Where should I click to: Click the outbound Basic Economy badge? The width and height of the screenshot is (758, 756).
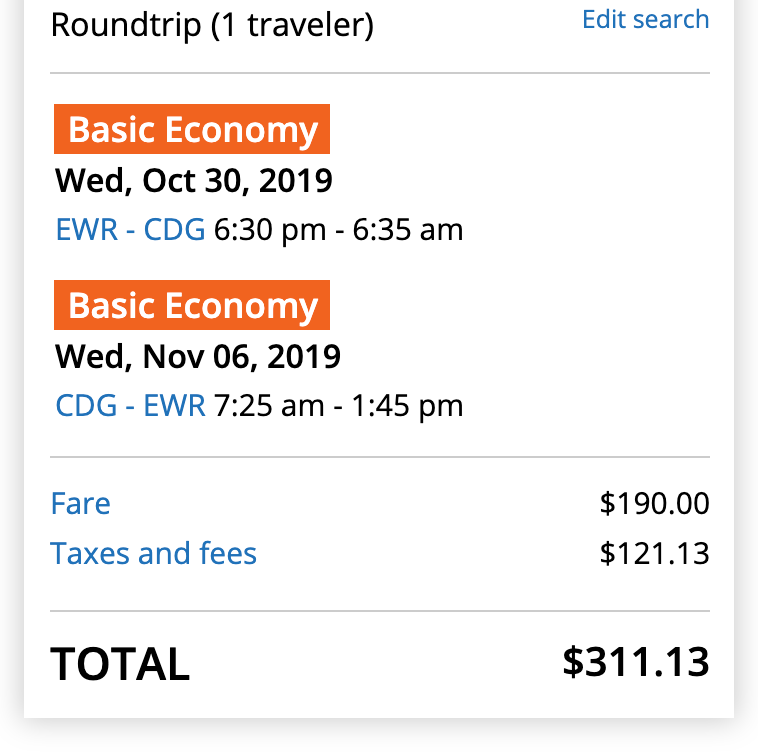(192, 131)
